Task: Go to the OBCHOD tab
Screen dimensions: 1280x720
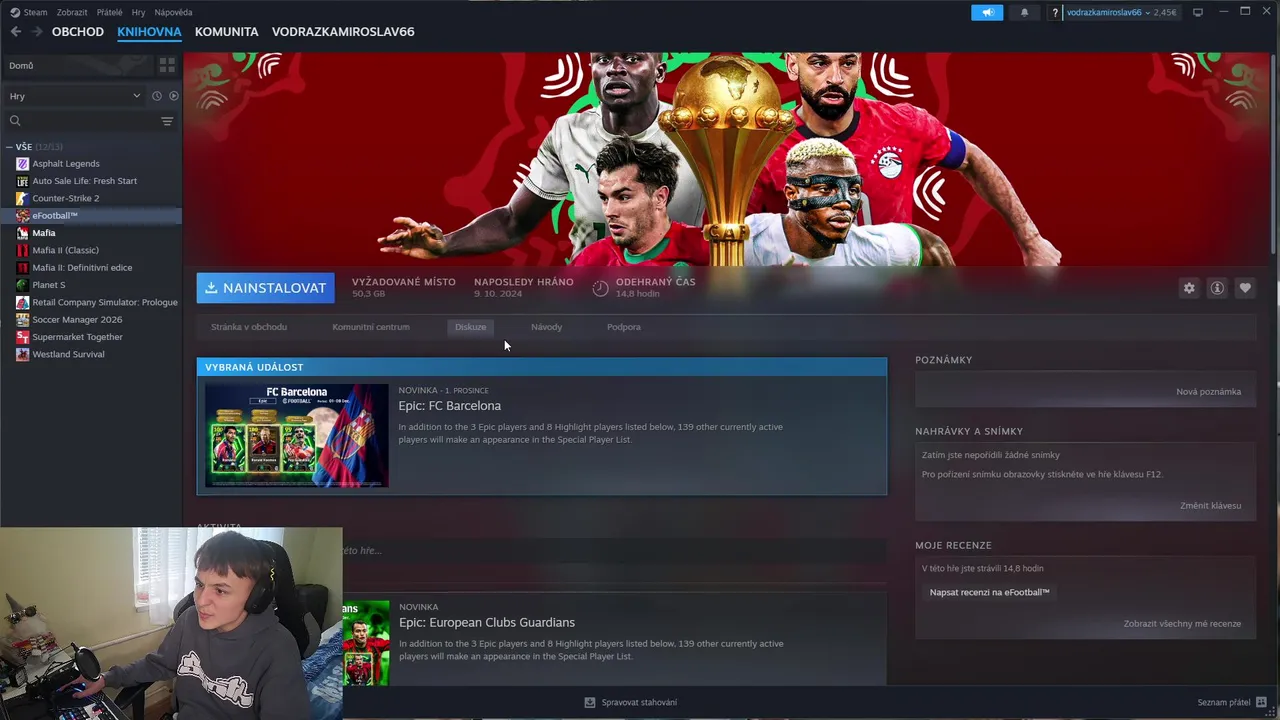Action: coord(78,32)
